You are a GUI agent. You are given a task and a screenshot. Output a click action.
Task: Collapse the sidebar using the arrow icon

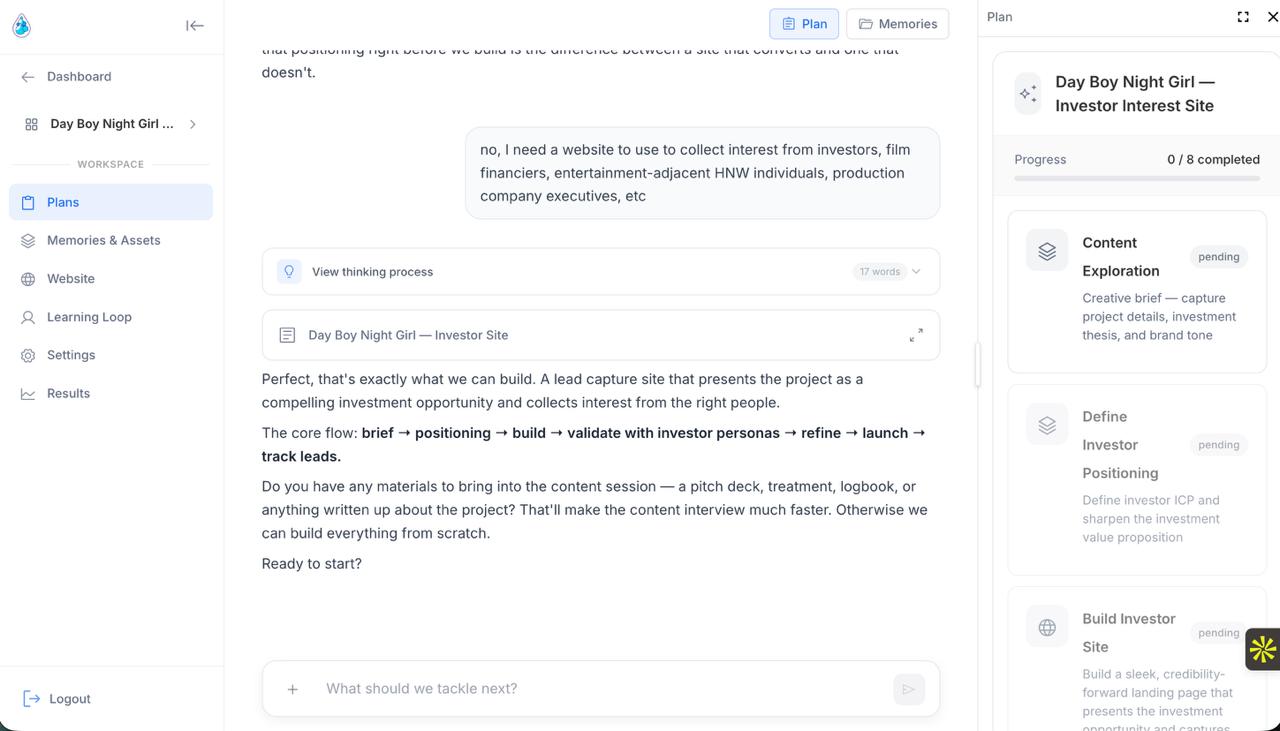coord(195,25)
